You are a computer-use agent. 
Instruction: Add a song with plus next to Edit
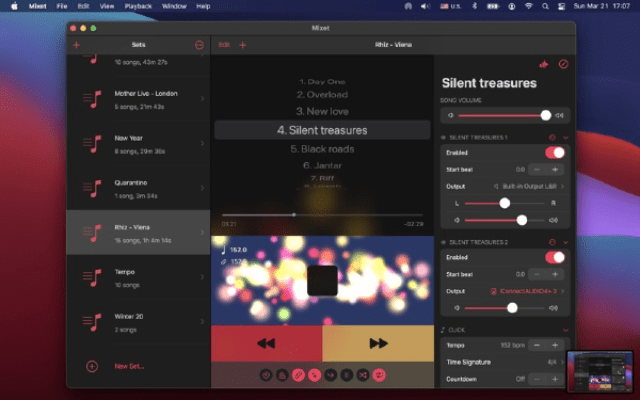point(243,45)
